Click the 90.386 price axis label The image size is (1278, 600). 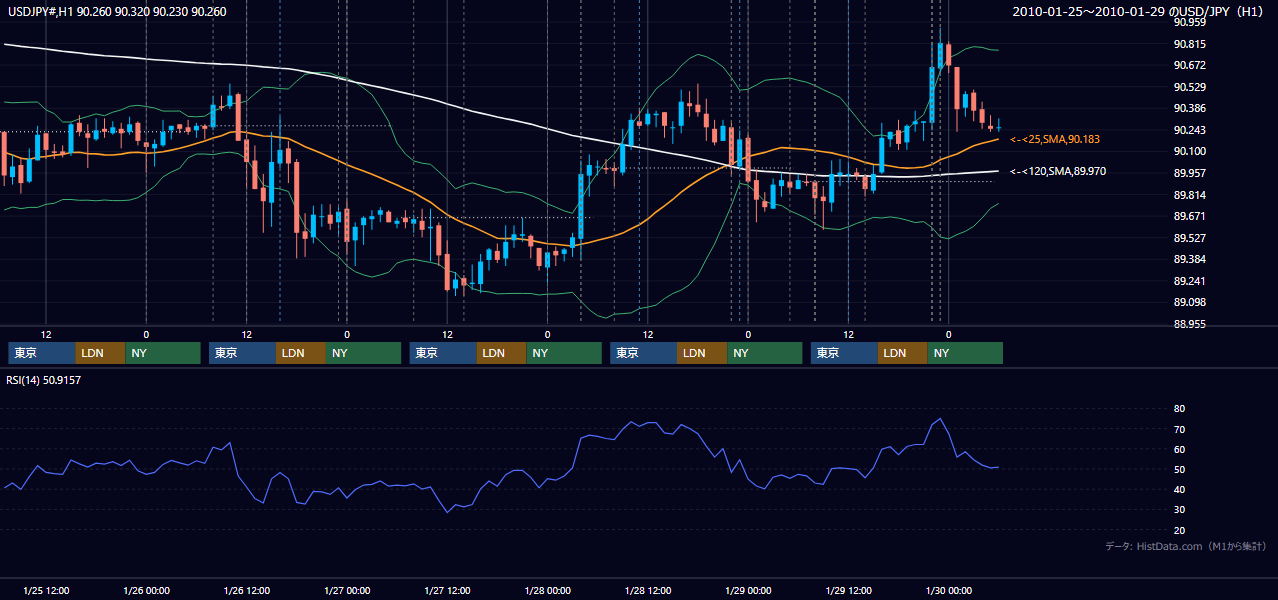(1190, 108)
